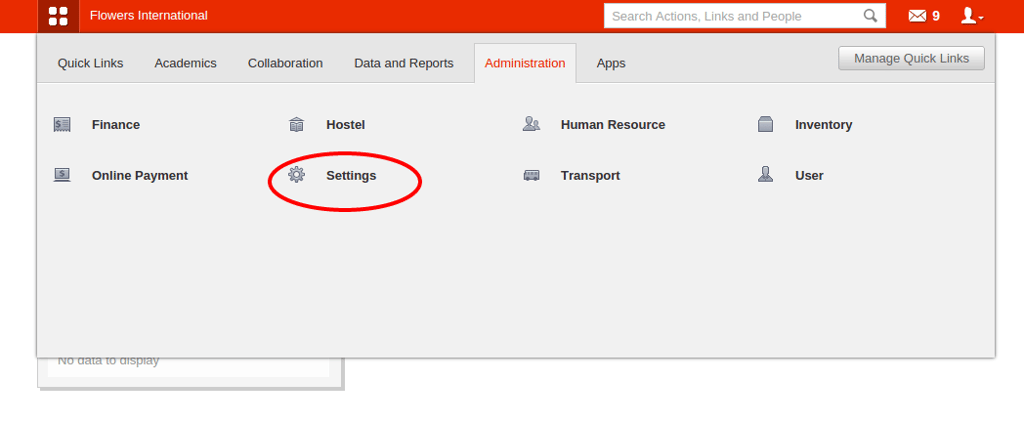The width and height of the screenshot is (1024, 423).
Task: Open messages via the envelope icon
Action: tap(918, 16)
